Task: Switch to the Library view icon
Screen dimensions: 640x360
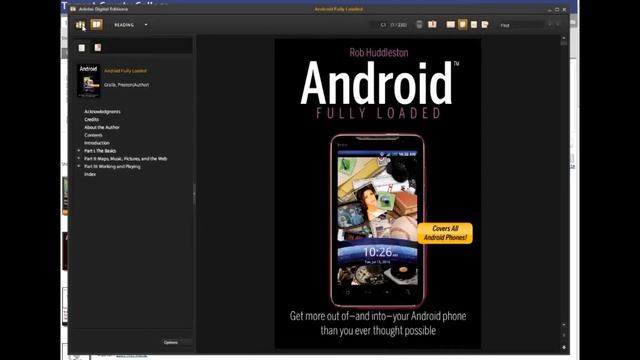Action: point(80,25)
